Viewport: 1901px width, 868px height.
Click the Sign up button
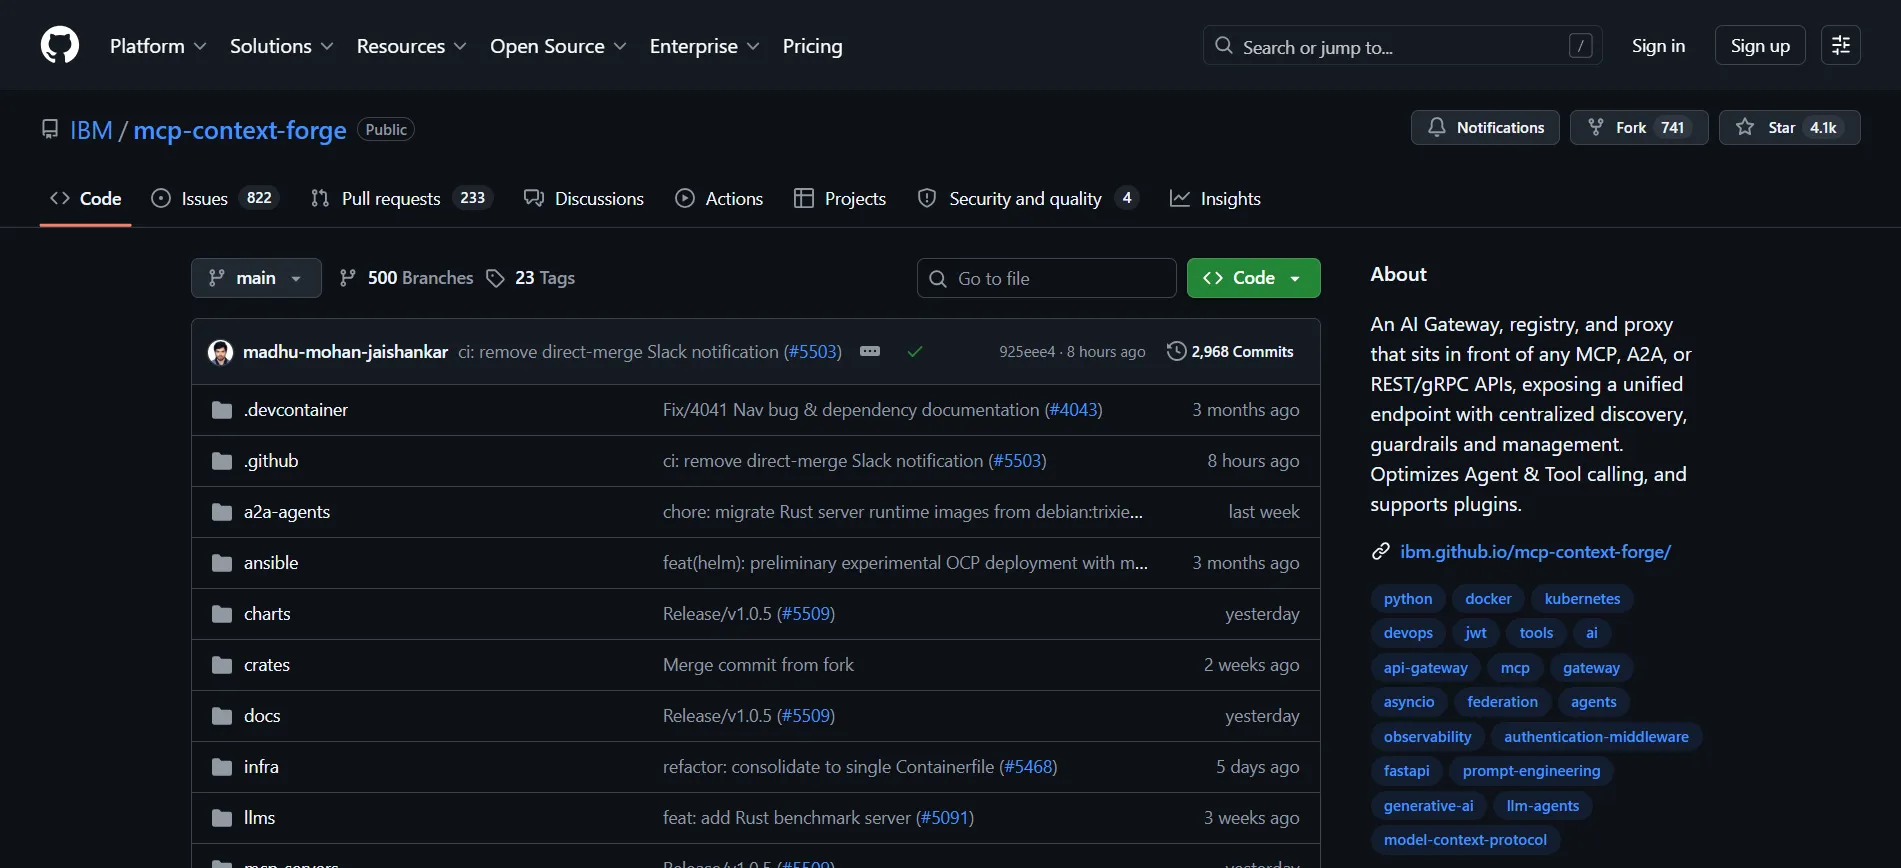1760,46
